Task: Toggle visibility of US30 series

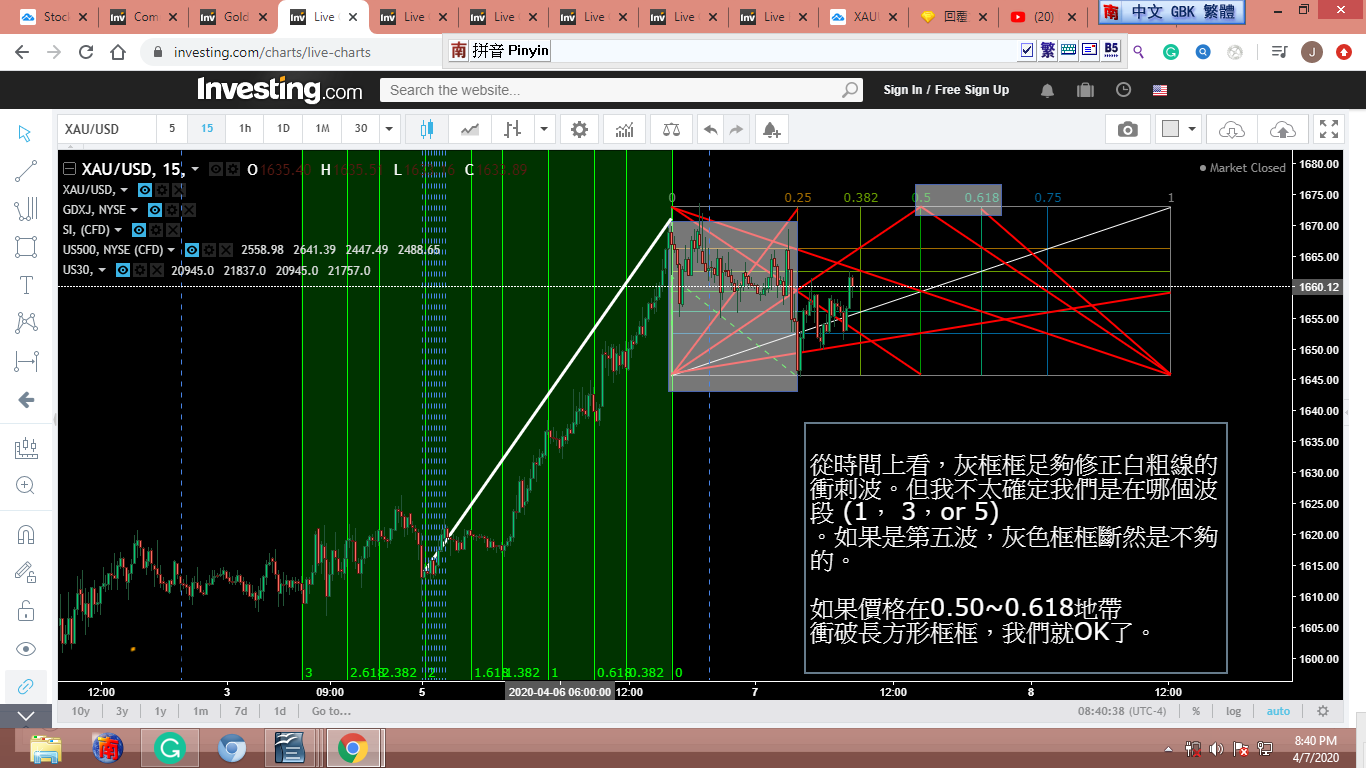Action: (123, 270)
